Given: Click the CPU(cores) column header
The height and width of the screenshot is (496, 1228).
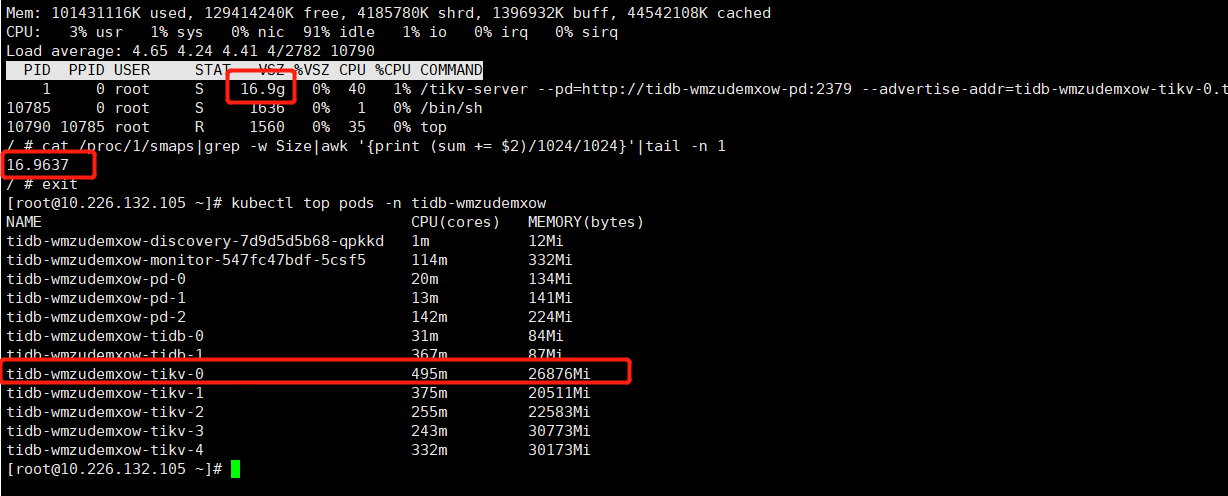Looking at the screenshot, I should pos(456,222).
